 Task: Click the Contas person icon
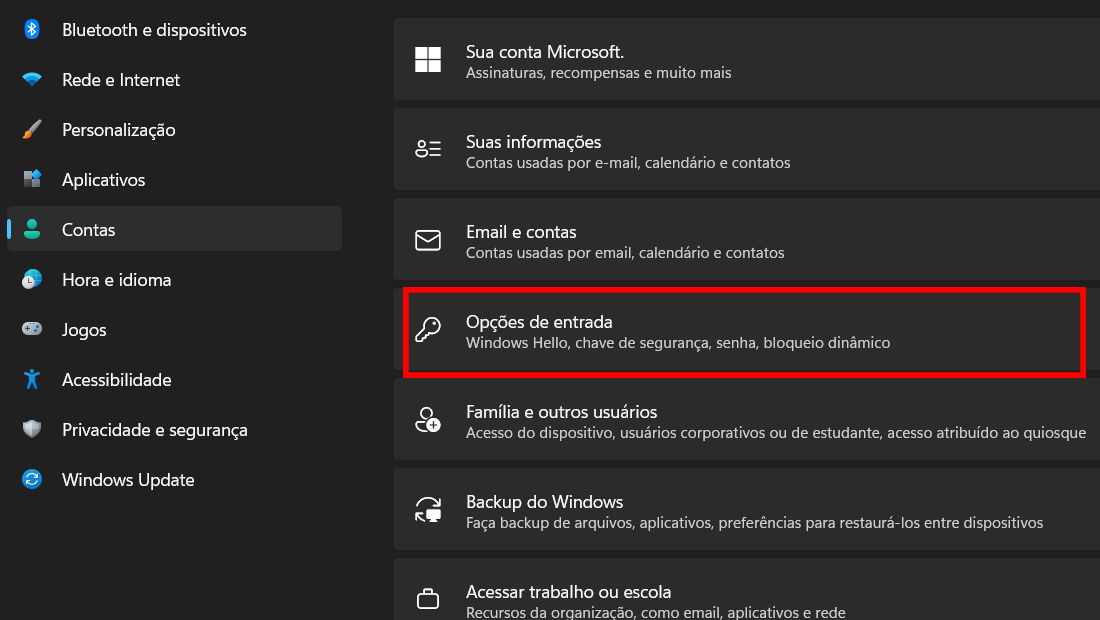tap(32, 229)
